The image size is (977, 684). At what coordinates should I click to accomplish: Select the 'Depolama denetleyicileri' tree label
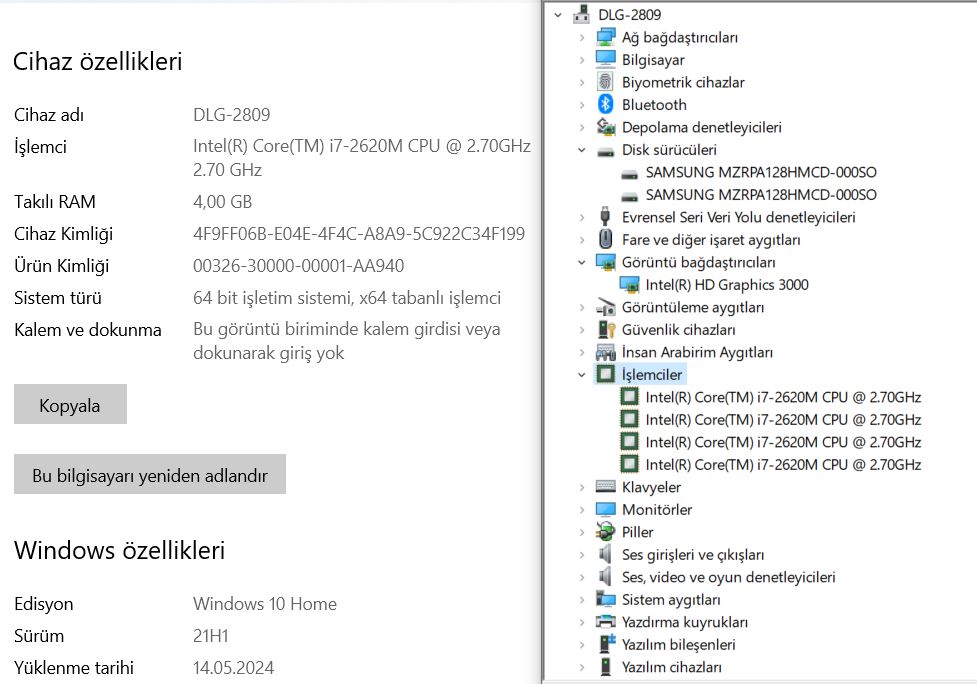tap(702, 127)
